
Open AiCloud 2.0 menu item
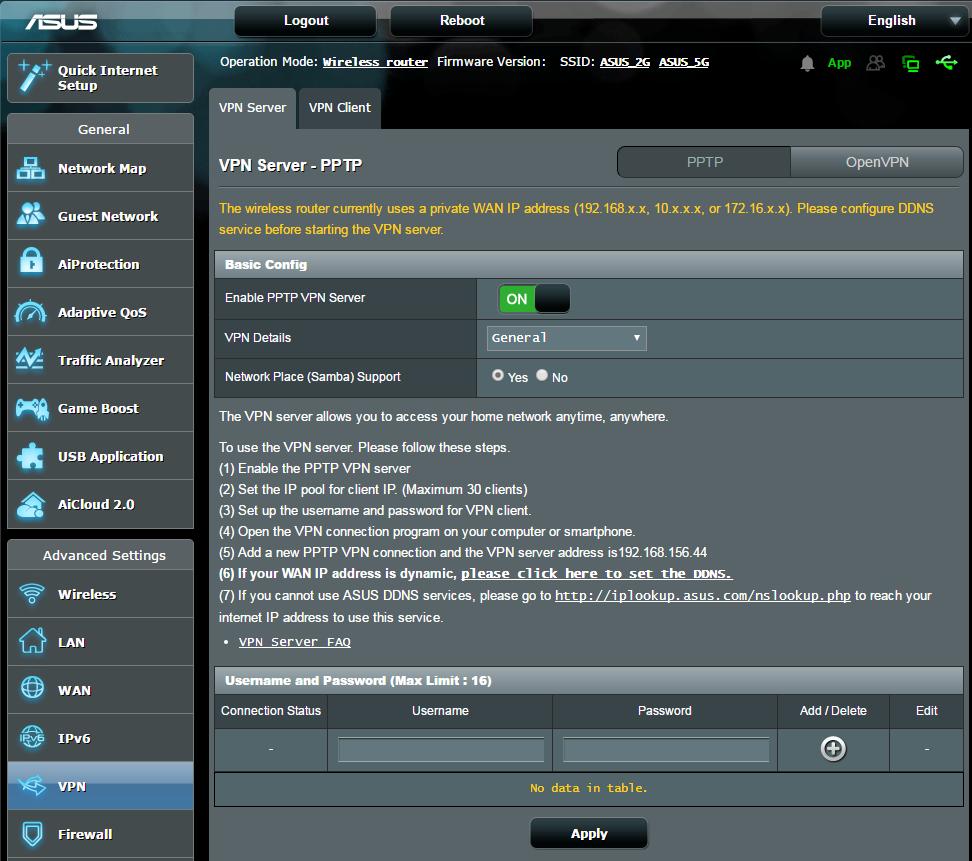coord(100,504)
